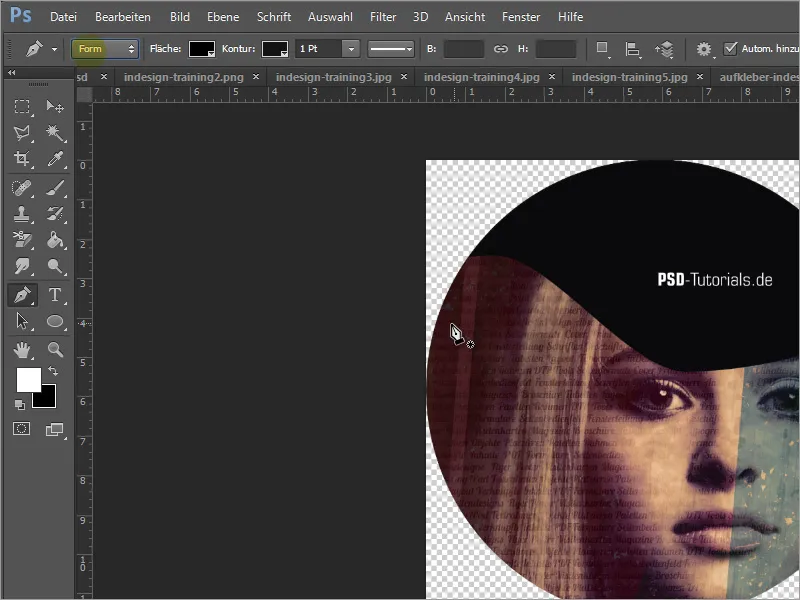Open the 3D menu
Viewport: 800px width, 600px height.
pos(420,17)
